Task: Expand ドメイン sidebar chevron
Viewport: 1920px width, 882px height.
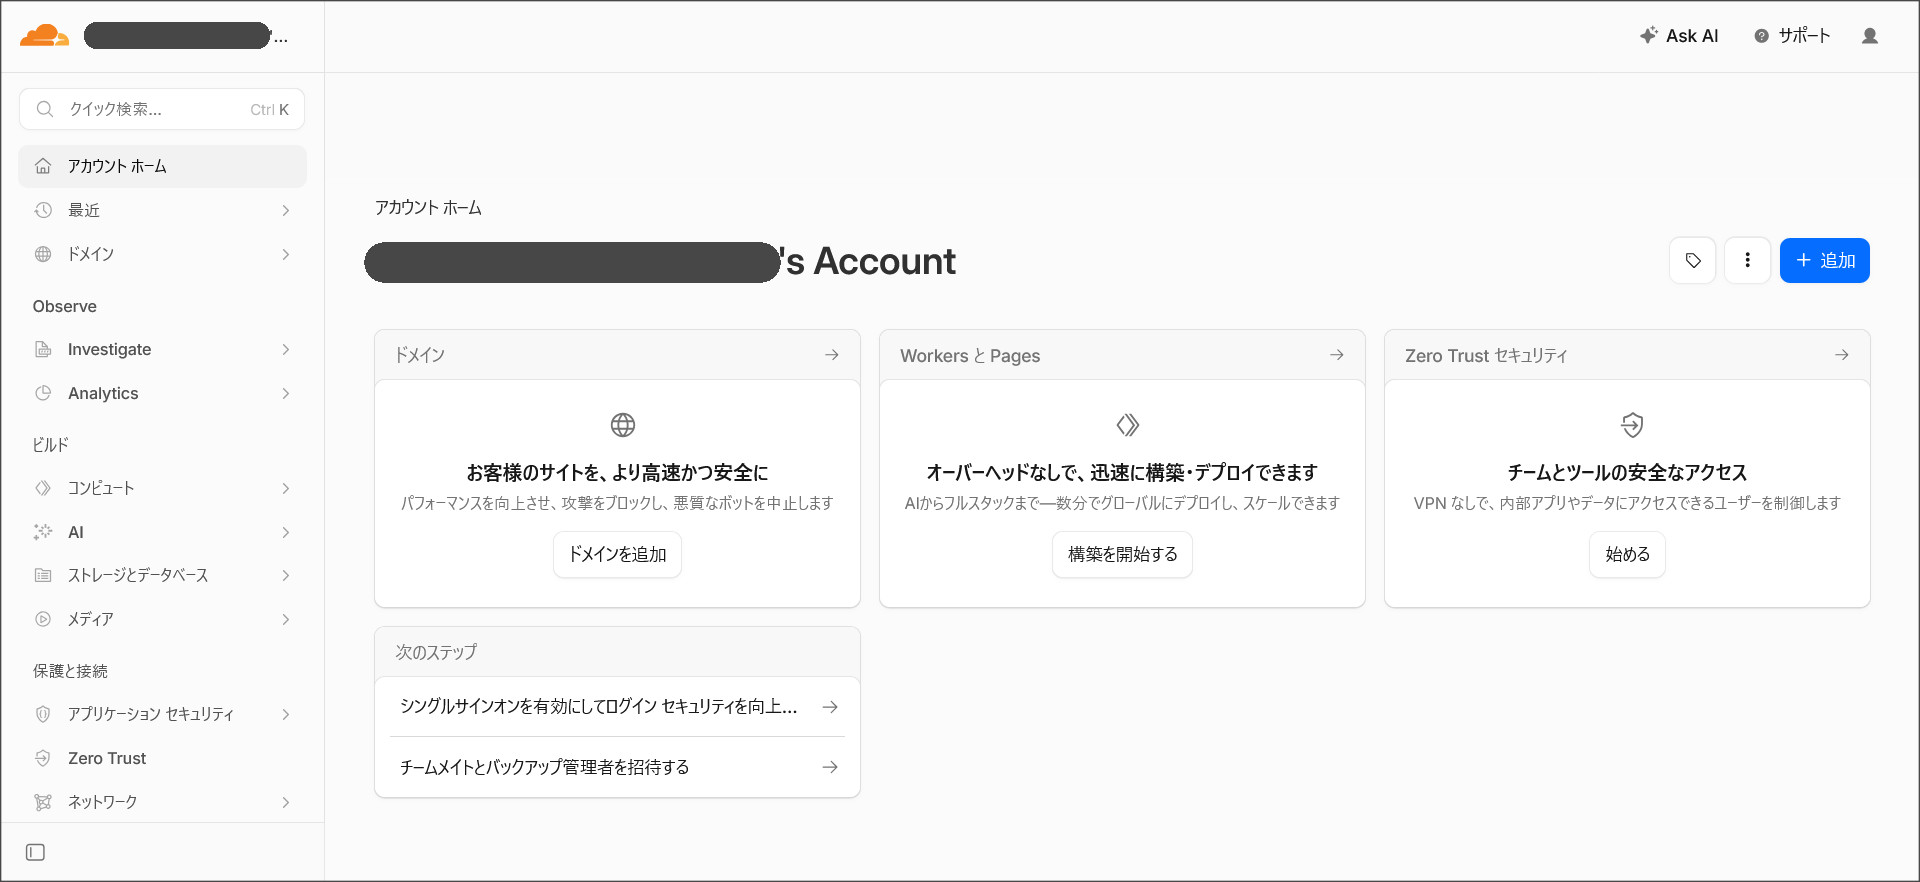Action: 286,254
